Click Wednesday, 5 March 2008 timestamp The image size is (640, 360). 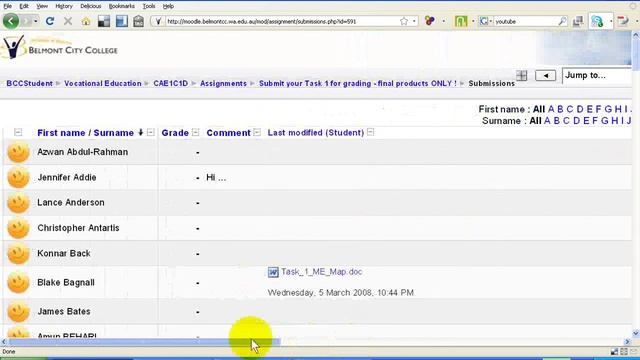coord(341,293)
